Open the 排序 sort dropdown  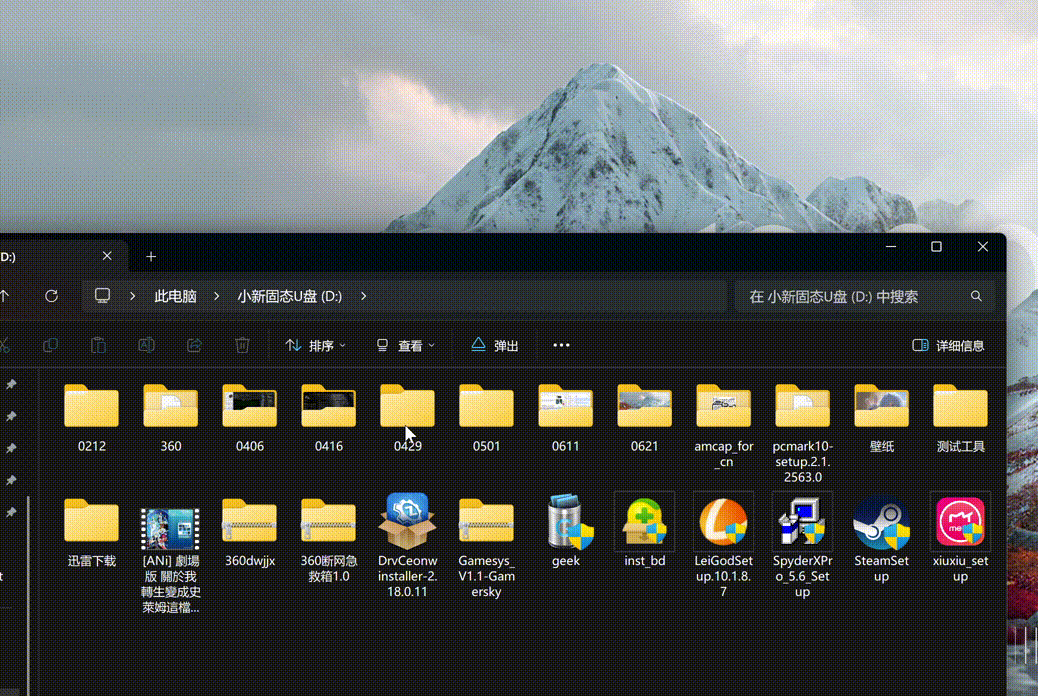315,345
